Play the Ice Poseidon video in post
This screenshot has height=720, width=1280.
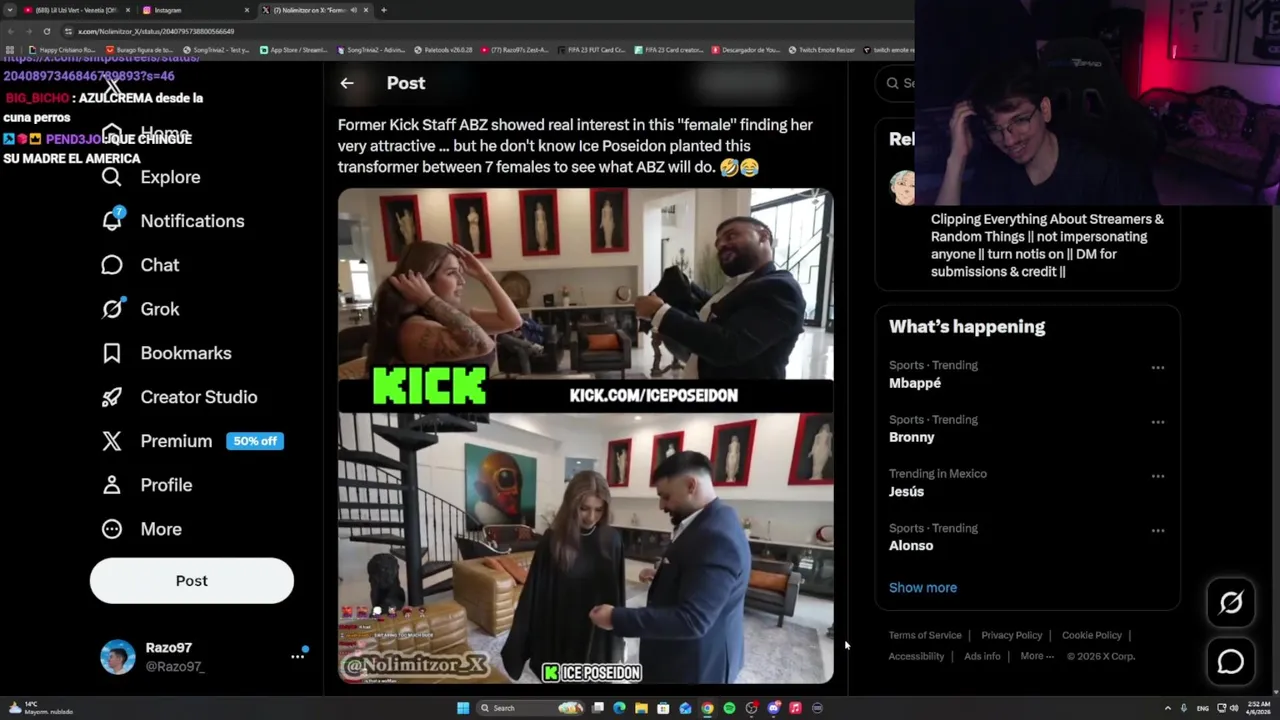[x=585, y=436]
